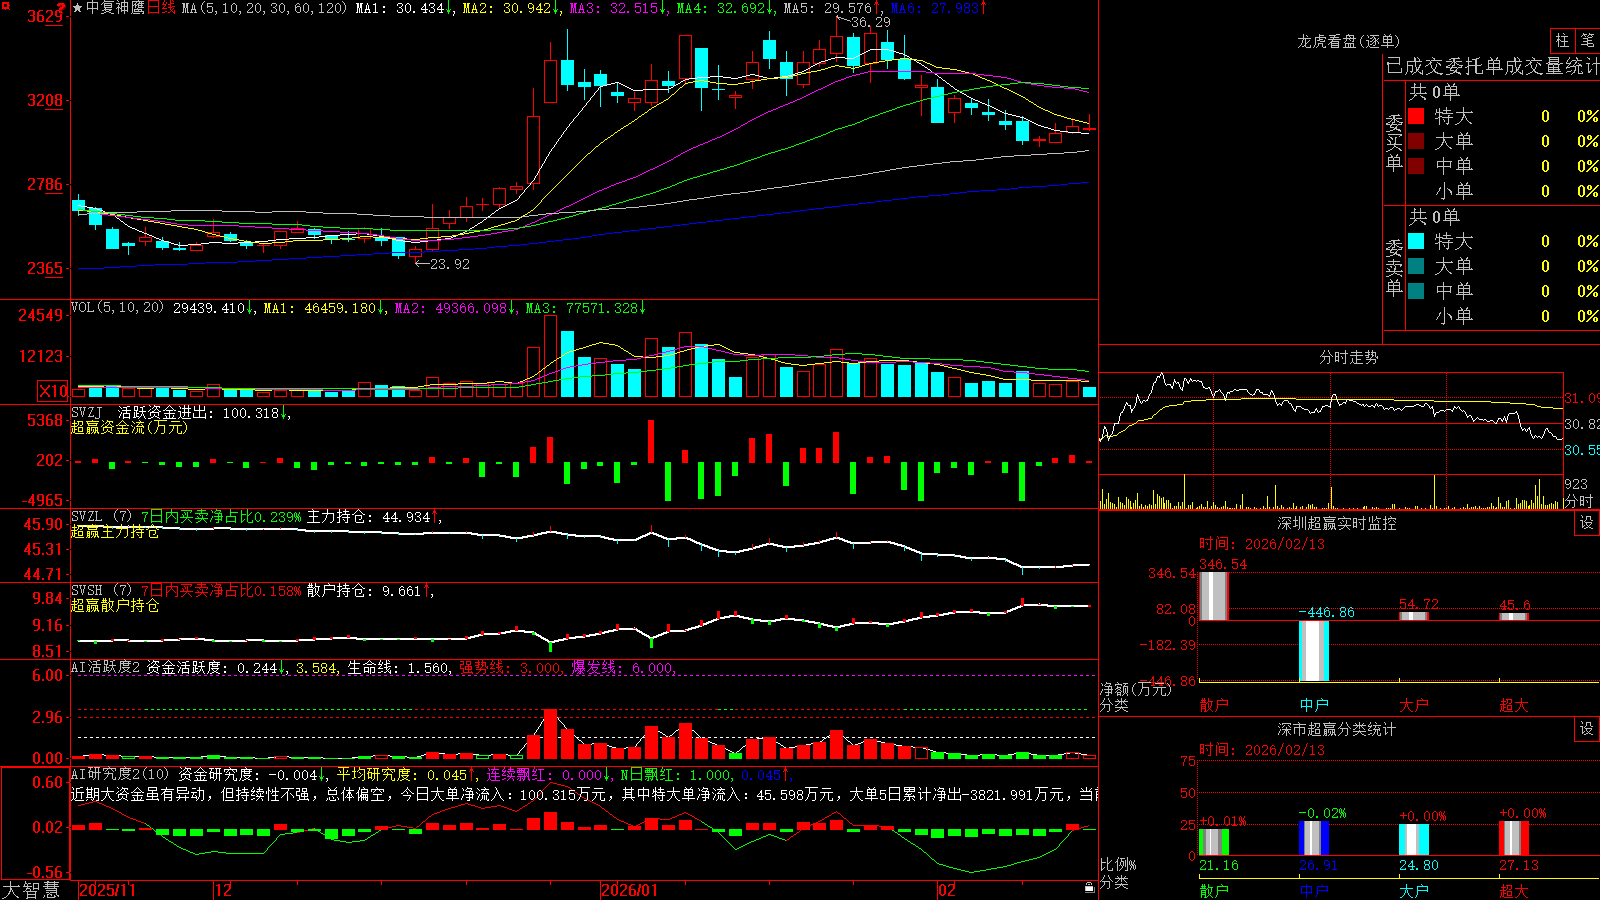This screenshot has height=900, width=1600.
Task: Click the 36.29 high price annotation
Action: (870, 22)
